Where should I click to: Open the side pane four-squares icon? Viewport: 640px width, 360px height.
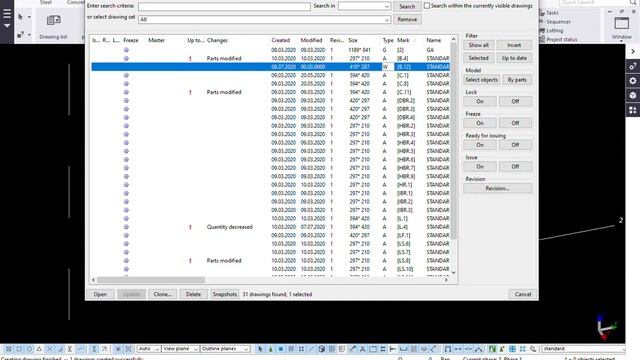point(633,110)
